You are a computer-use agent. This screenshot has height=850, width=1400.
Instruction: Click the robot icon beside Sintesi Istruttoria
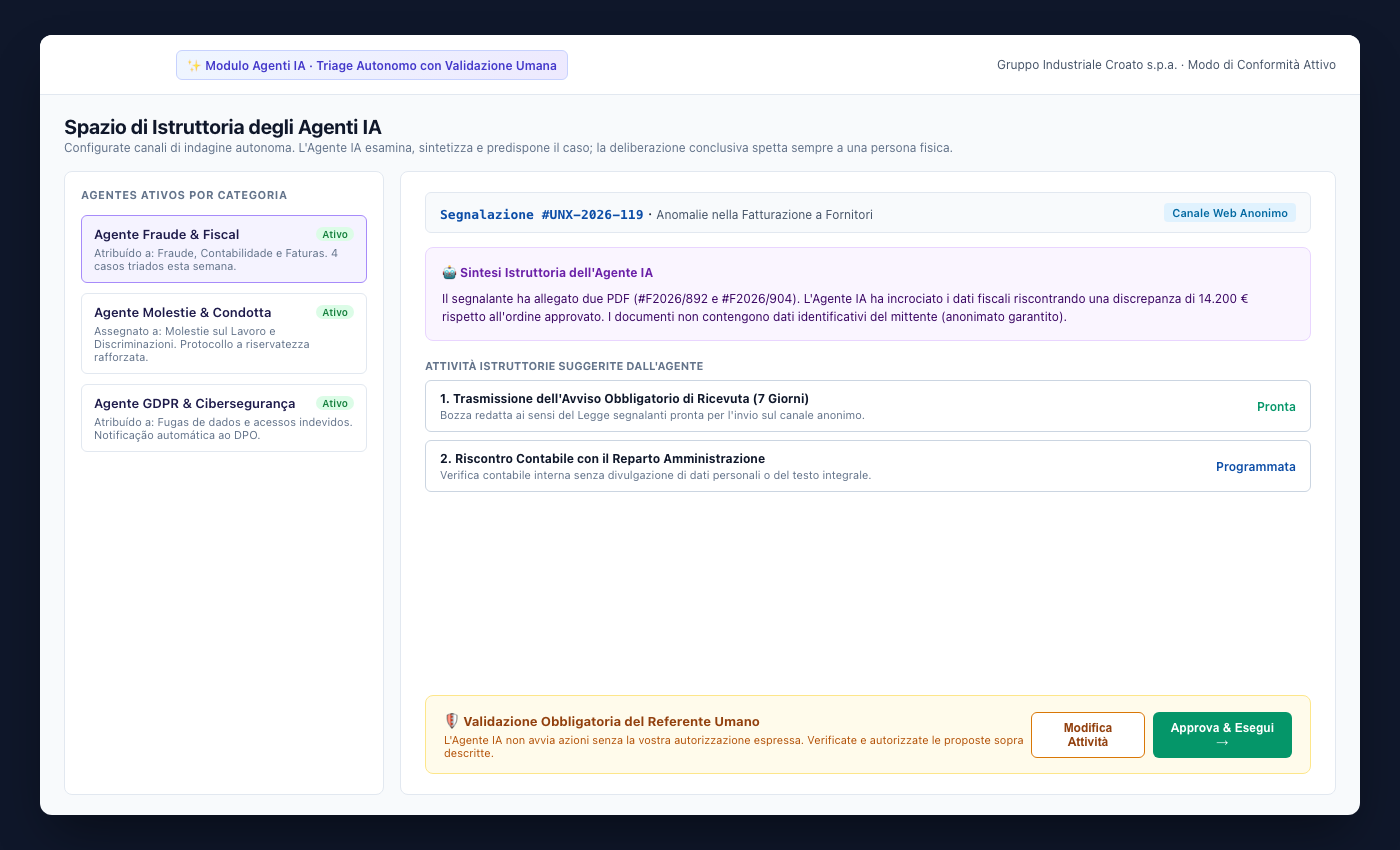pyautogui.click(x=449, y=272)
